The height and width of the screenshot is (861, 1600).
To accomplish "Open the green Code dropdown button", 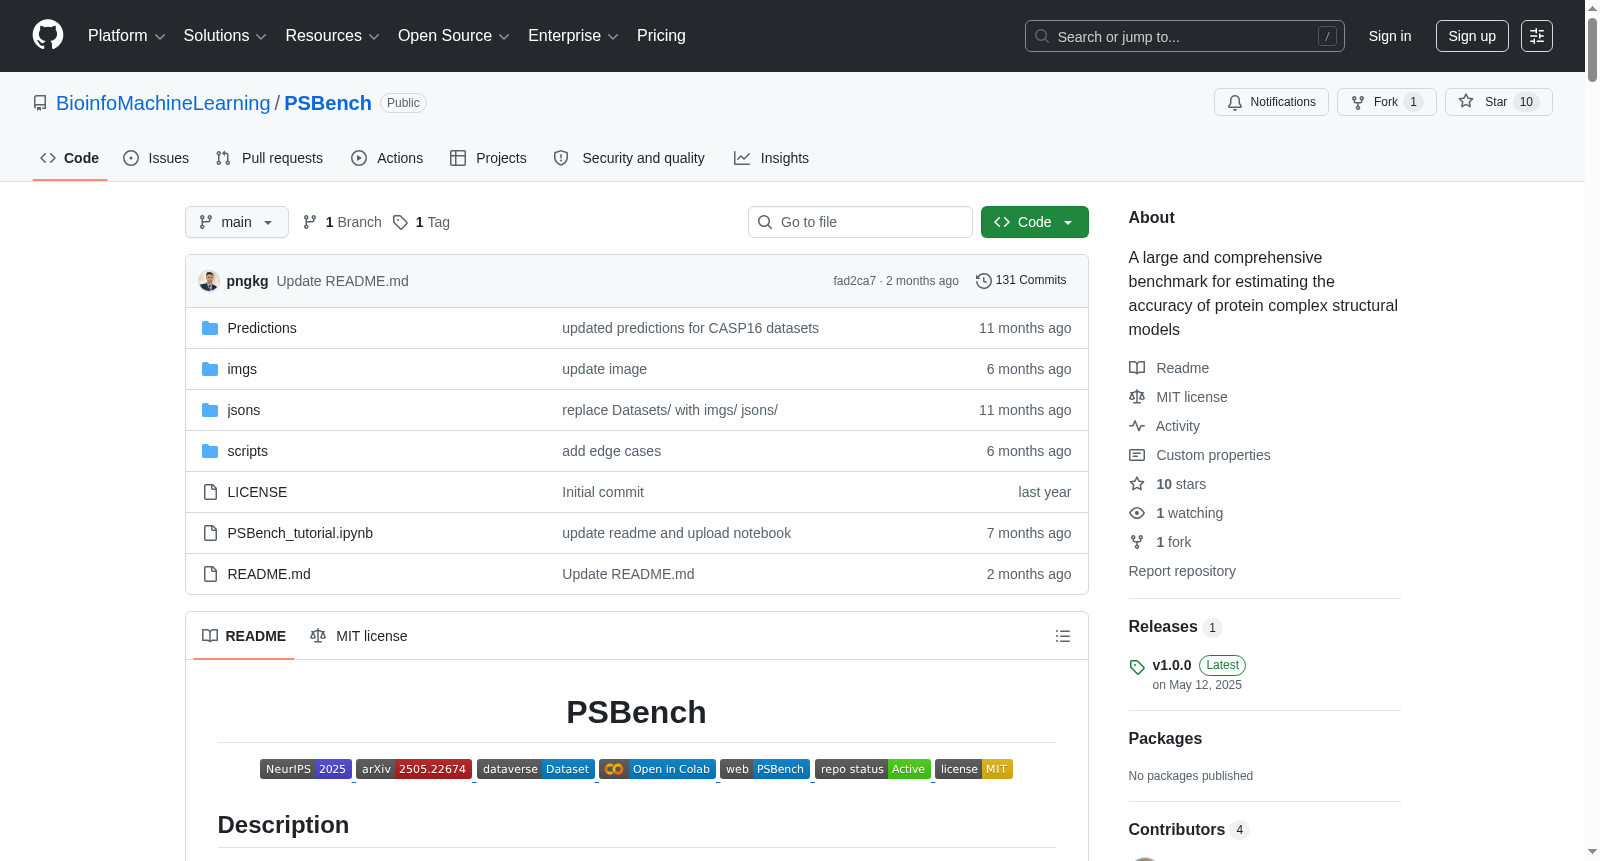I will tap(1034, 222).
